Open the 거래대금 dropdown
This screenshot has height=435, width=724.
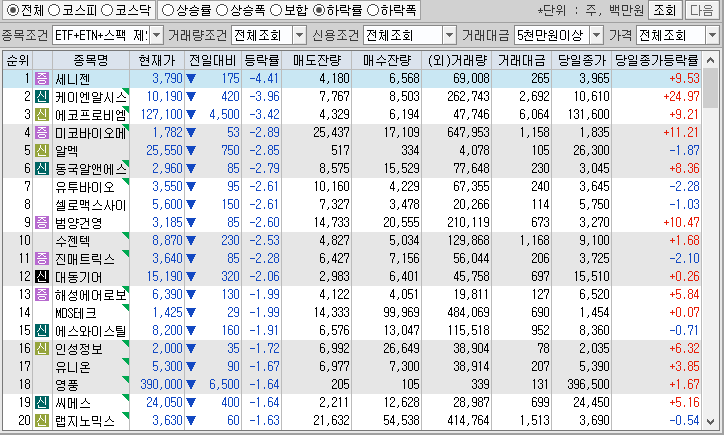tap(597, 35)
